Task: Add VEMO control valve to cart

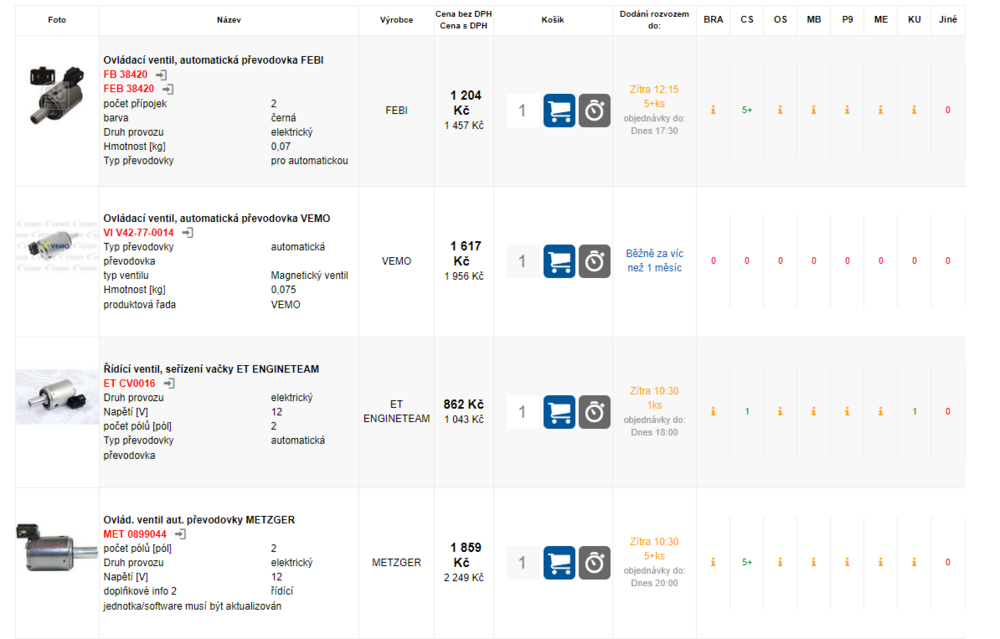Action: click(559, 261)
